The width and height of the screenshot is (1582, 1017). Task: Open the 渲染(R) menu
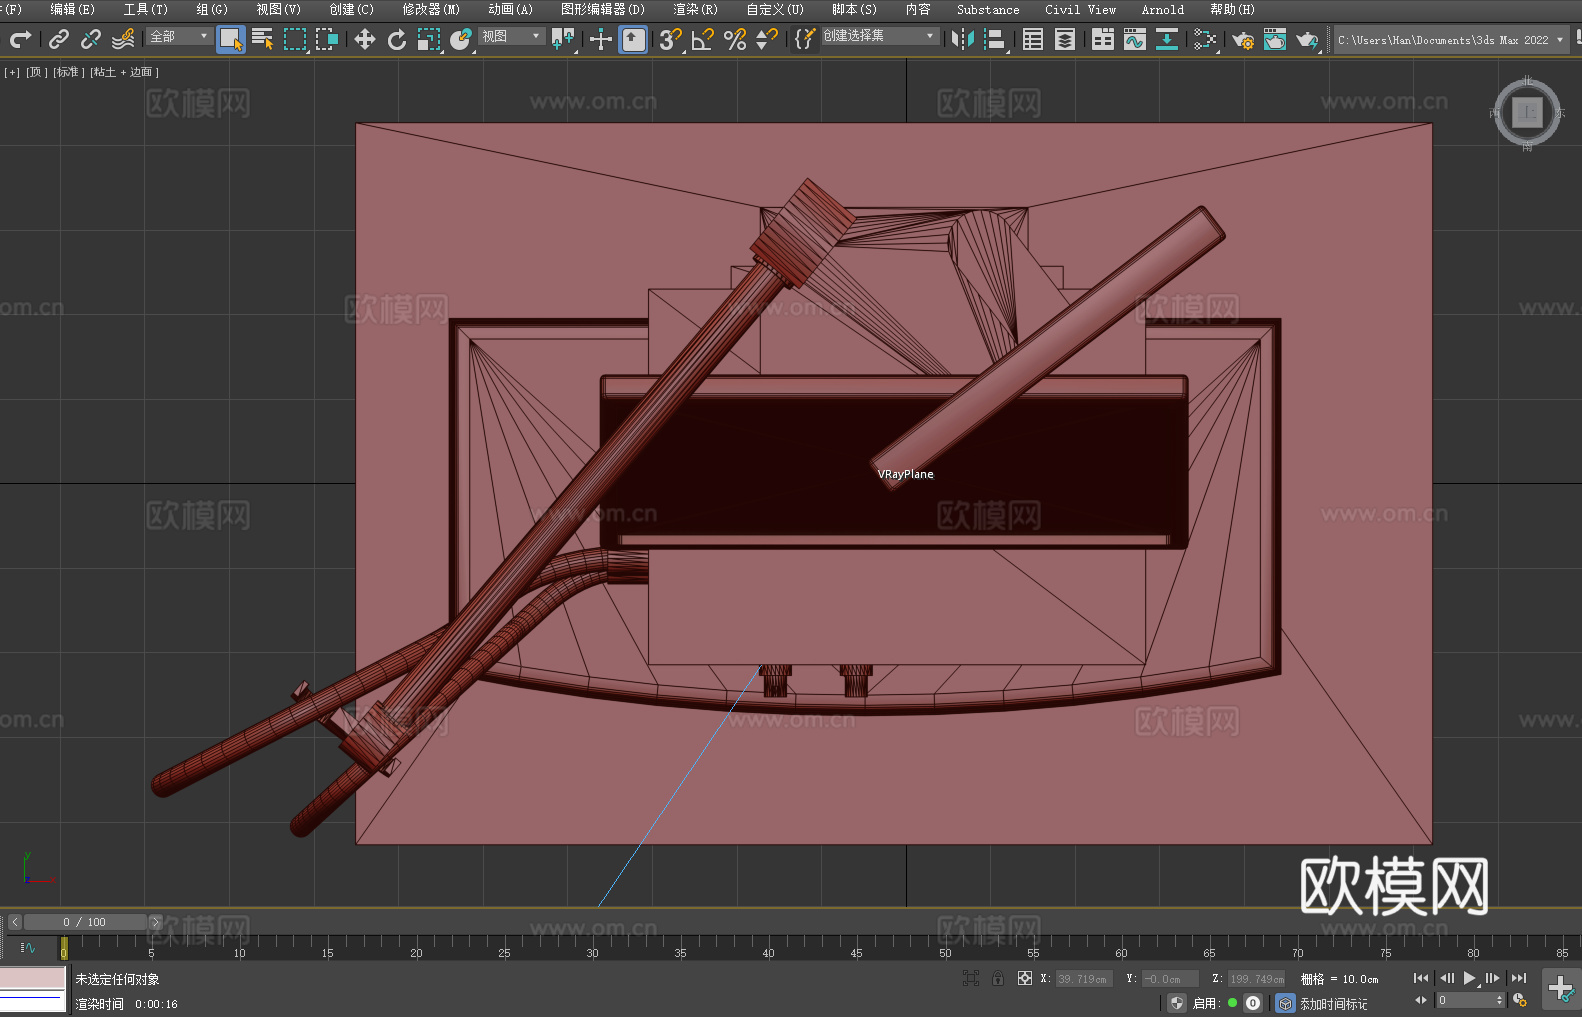point(695,9)
